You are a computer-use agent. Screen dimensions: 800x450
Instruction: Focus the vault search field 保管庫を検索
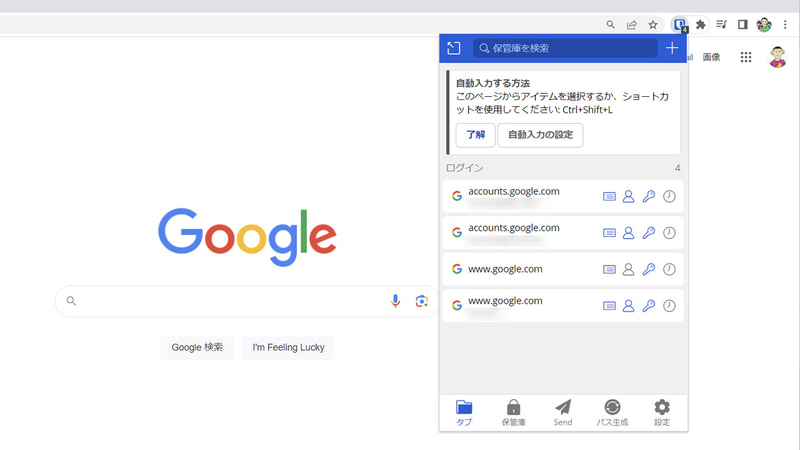(x=565, y=48)
